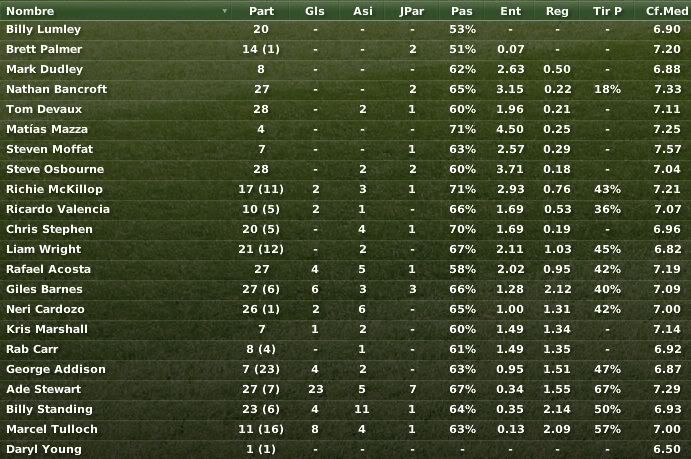Viewport: 691px width, 459px height.
Task: Select Marcel Tulloch in the table
Action: click(x=346, y=429)
